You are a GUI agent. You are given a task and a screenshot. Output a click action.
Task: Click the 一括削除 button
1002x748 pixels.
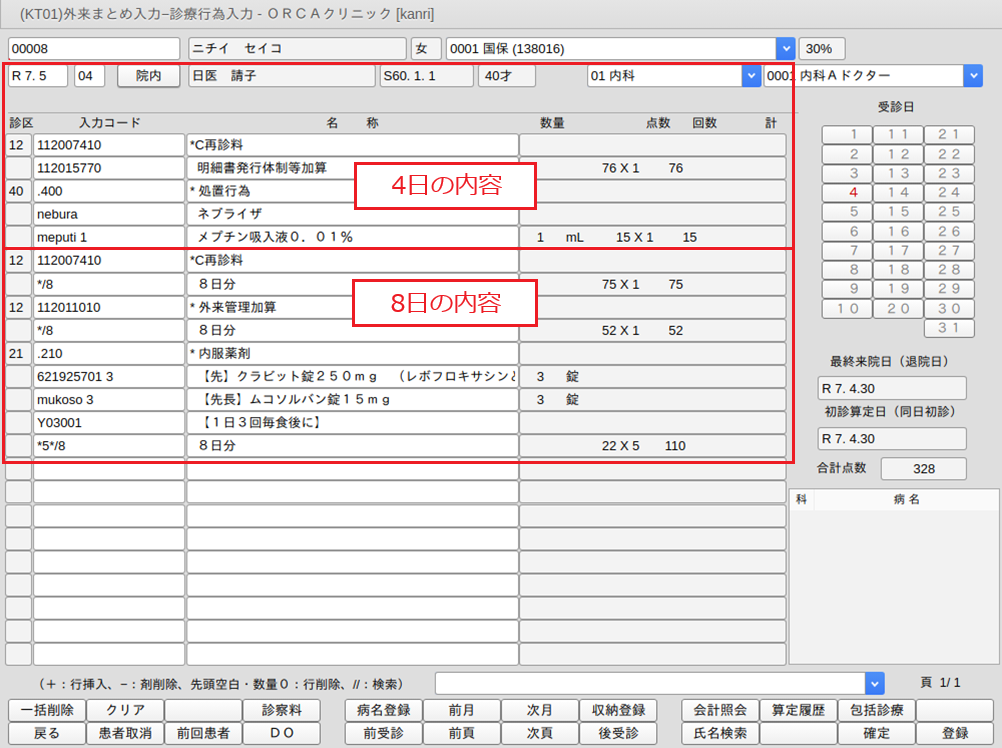coord(46,710)
